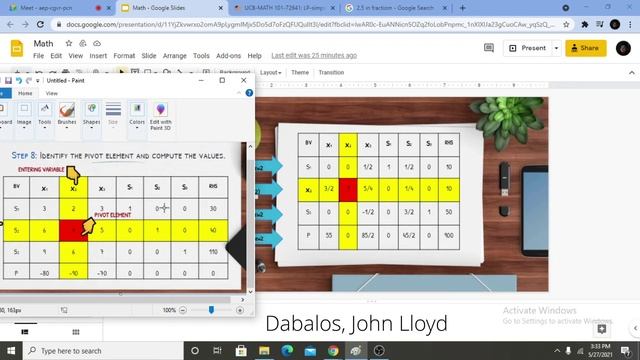Viewport: 640px width, 360px height.
Task: Click Edit with Paint 3D button
Action: click(160, 117)
